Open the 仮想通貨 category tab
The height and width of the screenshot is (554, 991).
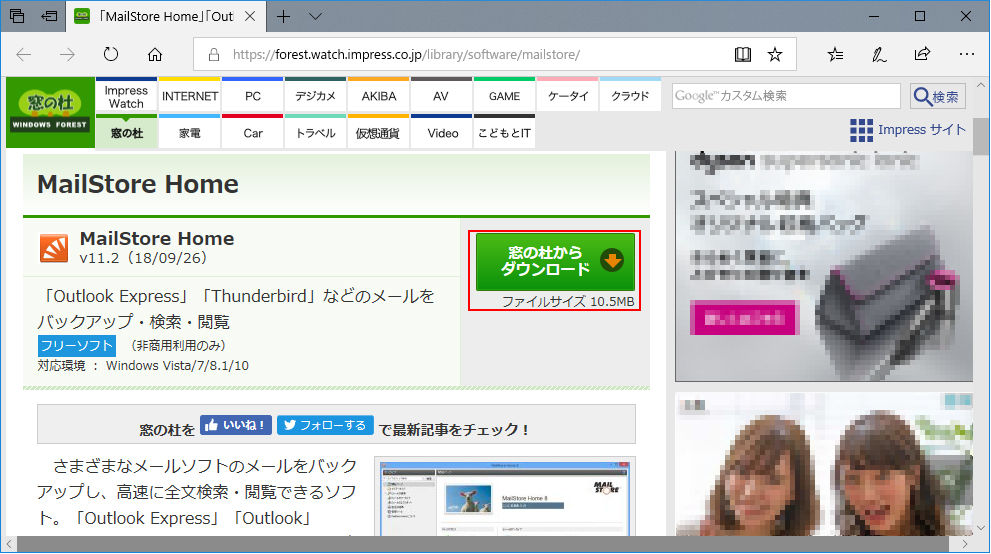(379, 133)
